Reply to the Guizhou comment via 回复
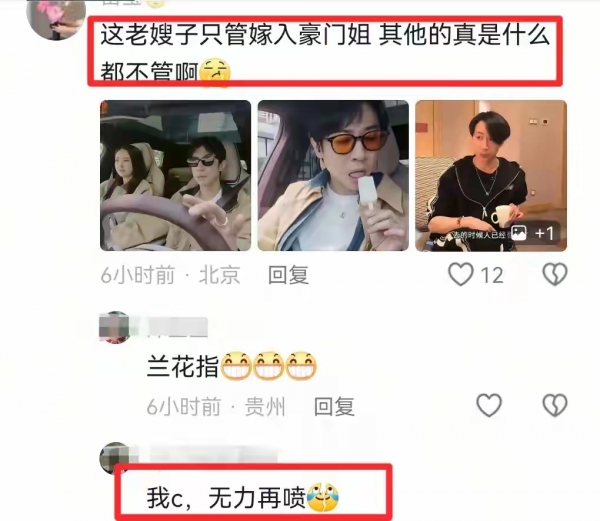 point(334,406)
